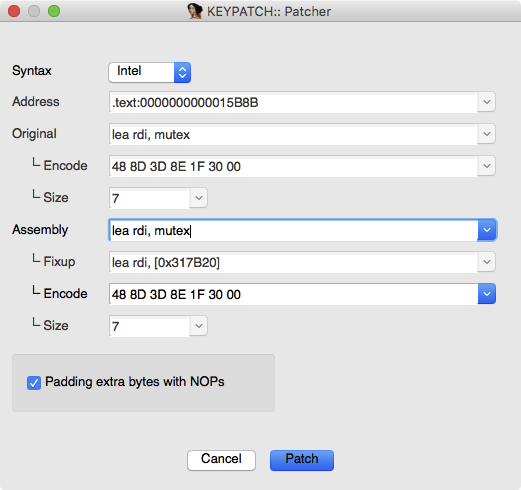
Task: Click the KEYPATCH:: Patcher window title
Action: point(269,12)
